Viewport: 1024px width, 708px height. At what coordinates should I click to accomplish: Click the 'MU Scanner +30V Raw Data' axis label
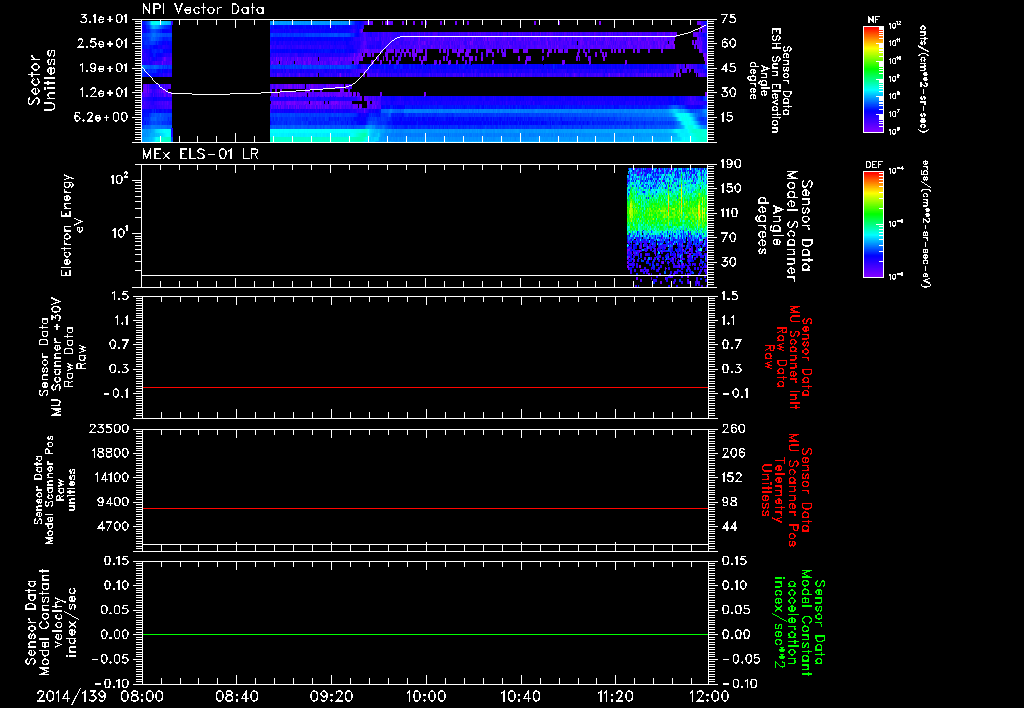(63, 357)
